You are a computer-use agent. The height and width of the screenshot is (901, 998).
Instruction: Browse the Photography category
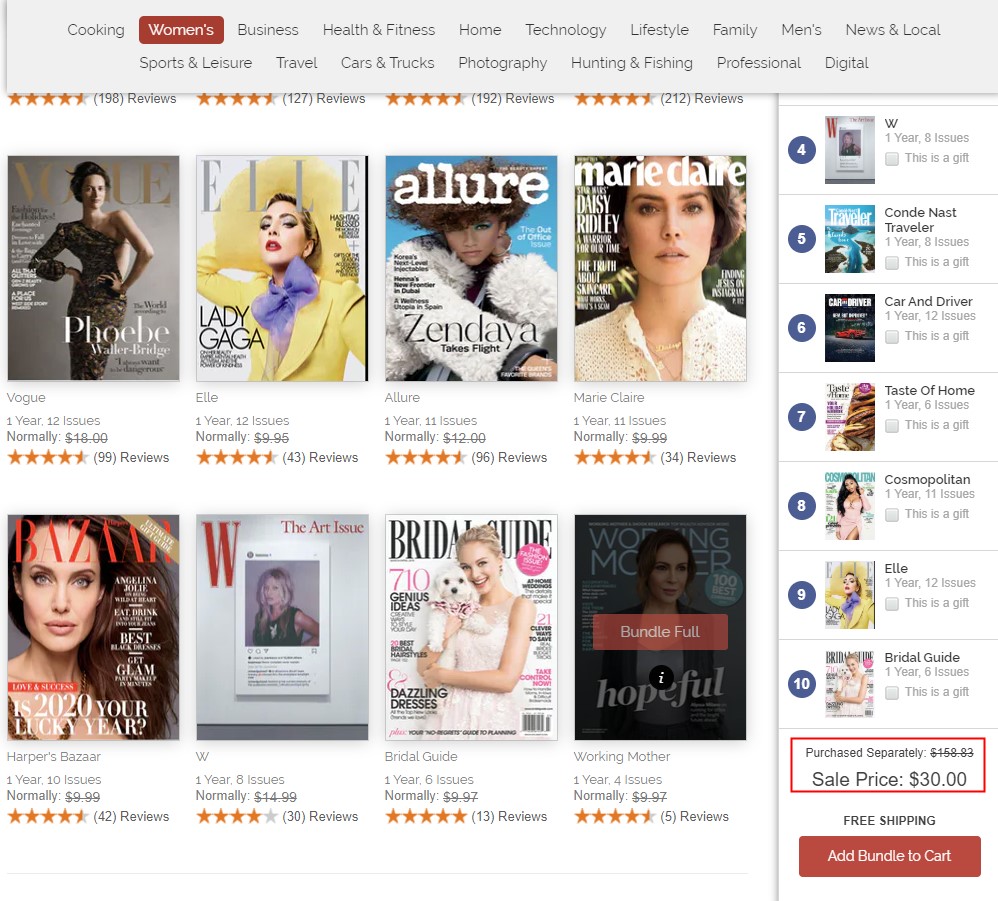(502, 63)
